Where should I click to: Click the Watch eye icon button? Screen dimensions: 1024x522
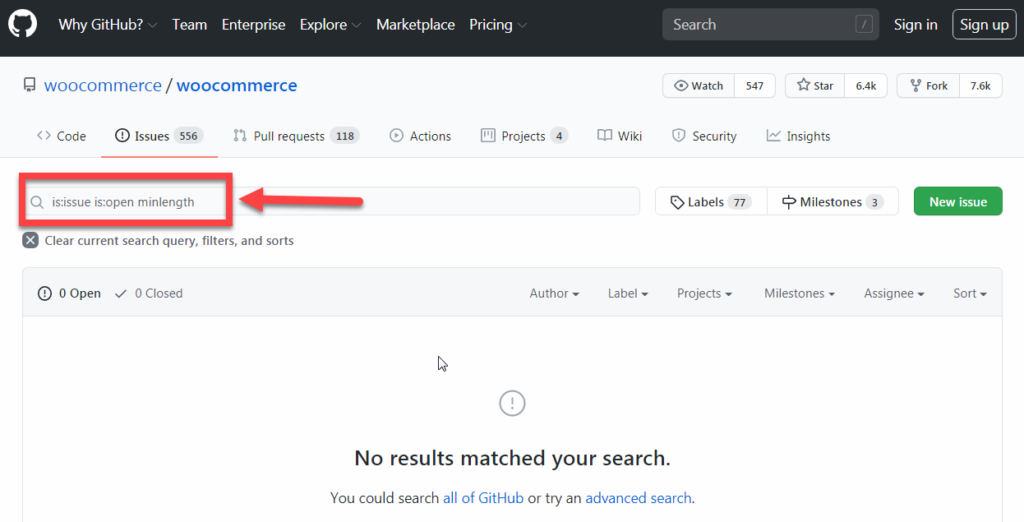(x=699, y=86)
